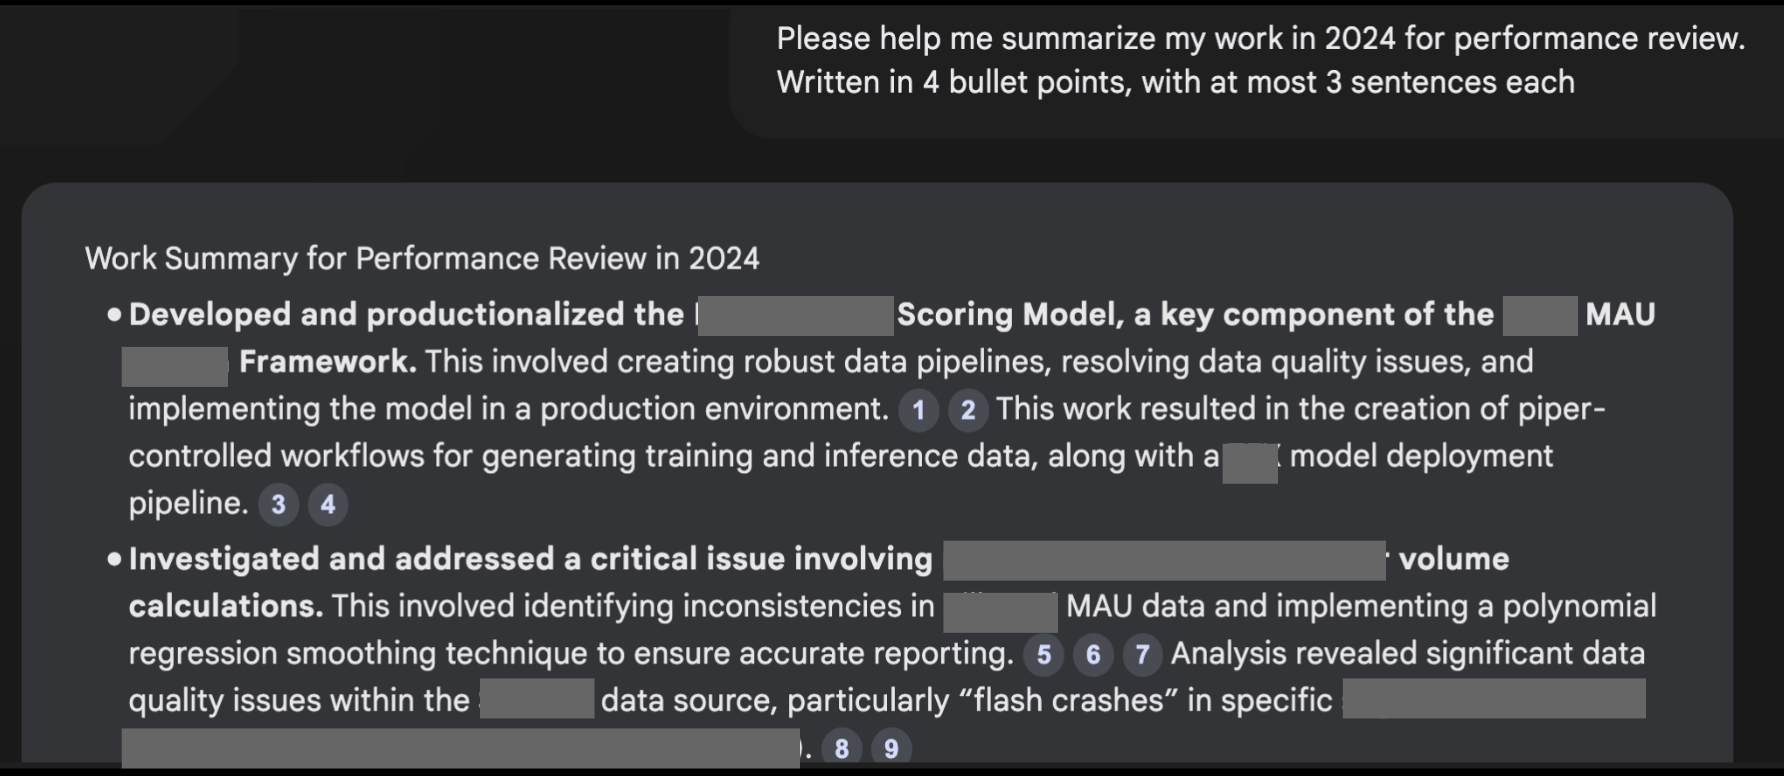Viewport: 1784px width, 776px height.
Task: Open citation 1 after production environment sentence
Action: [918, 410]
